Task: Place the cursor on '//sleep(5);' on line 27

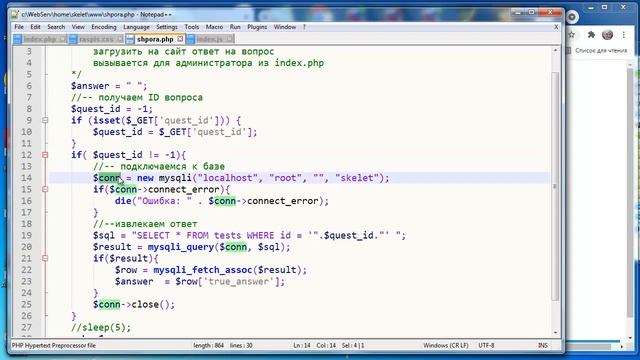Action: coord(101,327)
